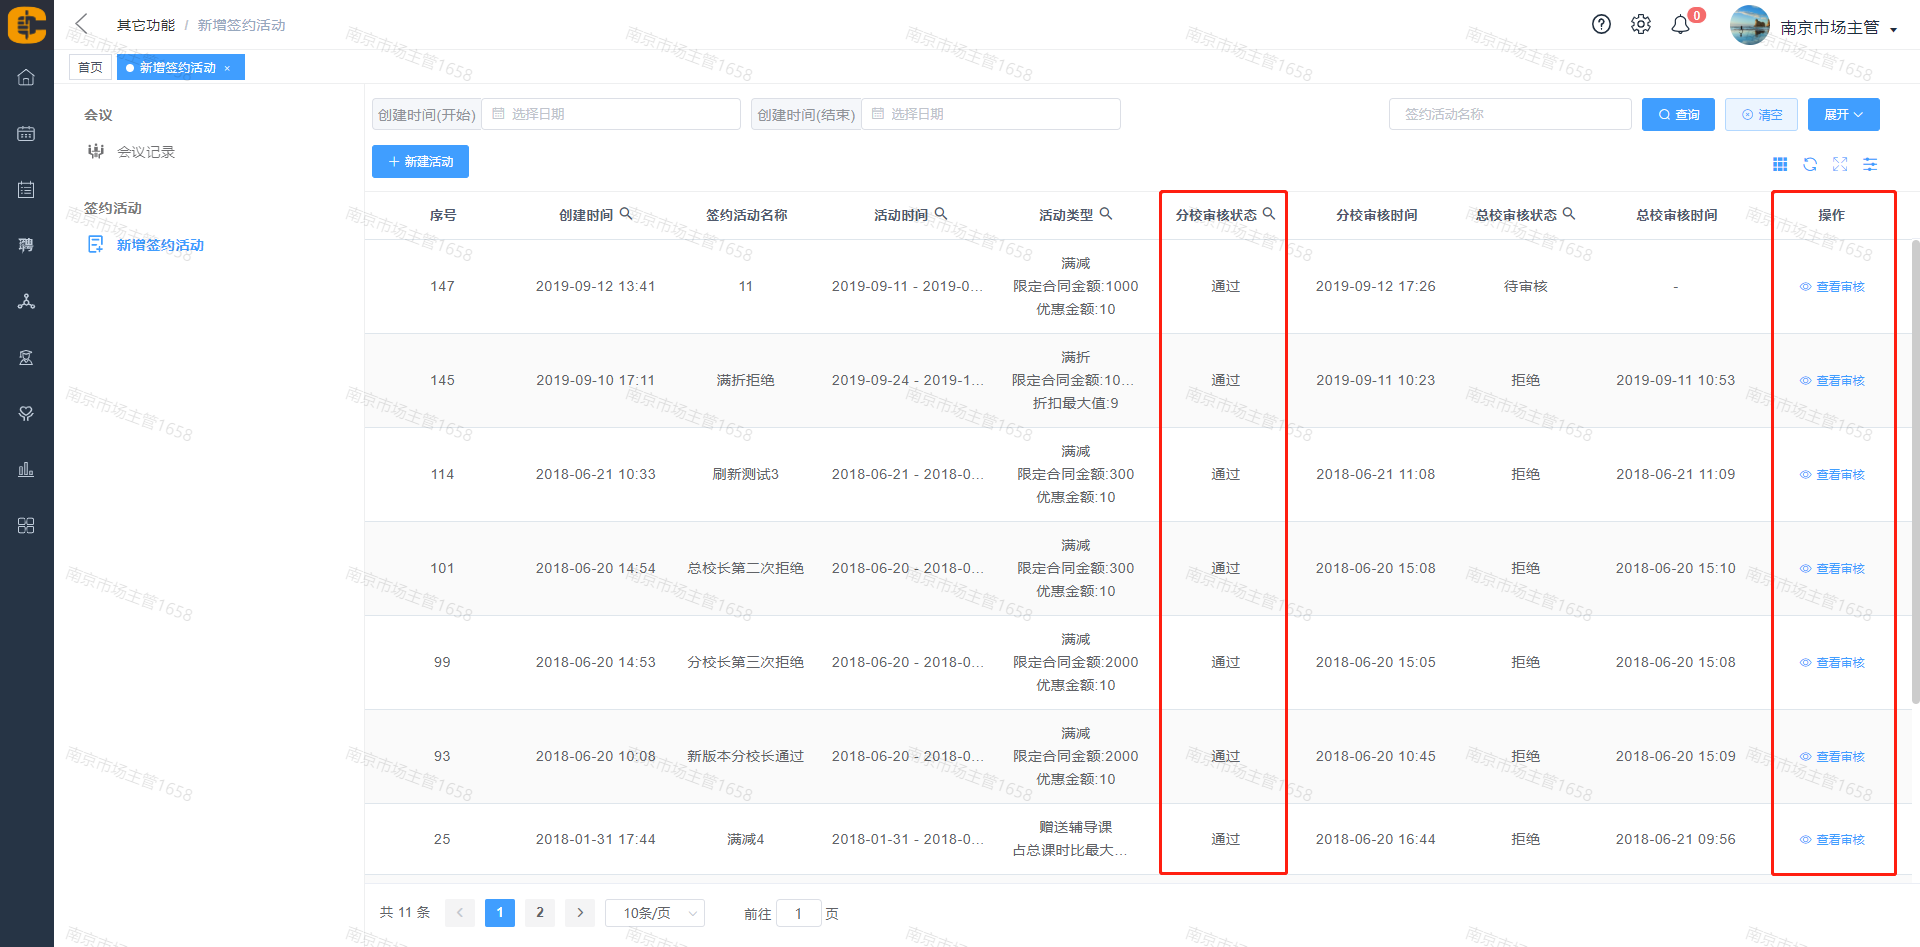1920x947 pixels.
Task: Click 查看审核 for record 147
Action: point(1833,287)
